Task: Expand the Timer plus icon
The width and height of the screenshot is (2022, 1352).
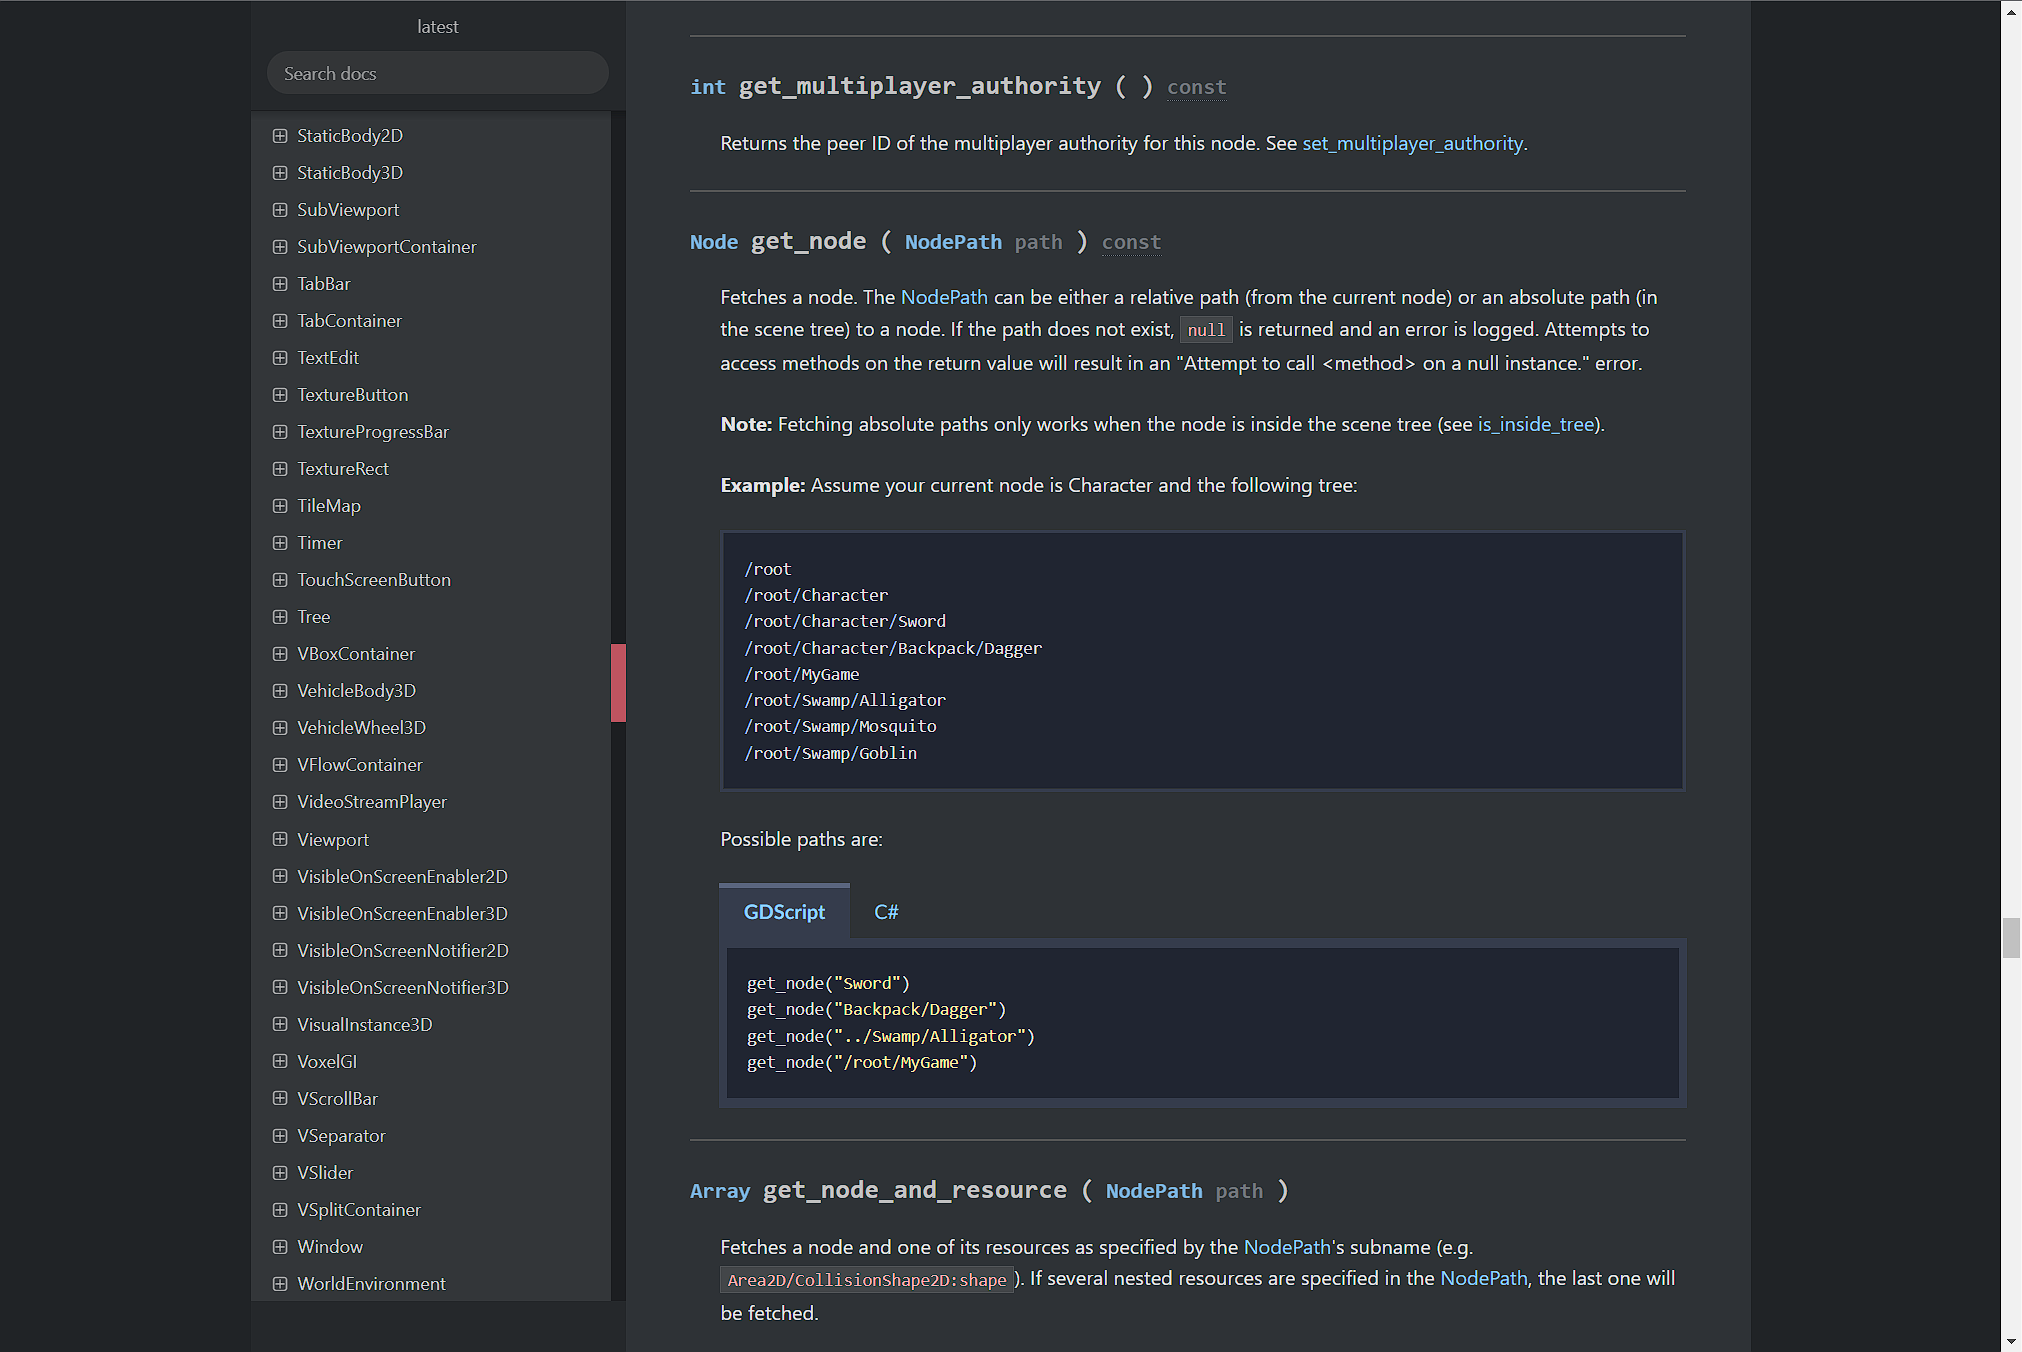Action: [280, 543]
